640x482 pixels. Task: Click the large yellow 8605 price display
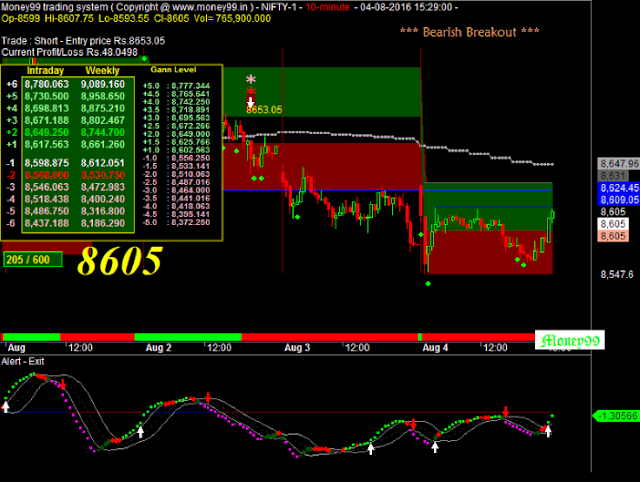tap(120, 260)
